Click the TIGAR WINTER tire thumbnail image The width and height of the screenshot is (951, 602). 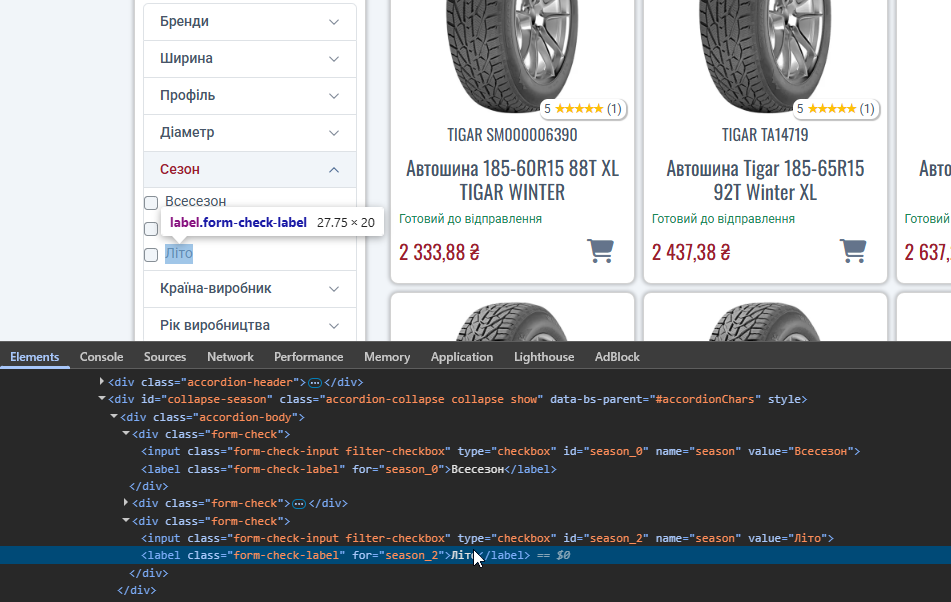coord(512,56)
